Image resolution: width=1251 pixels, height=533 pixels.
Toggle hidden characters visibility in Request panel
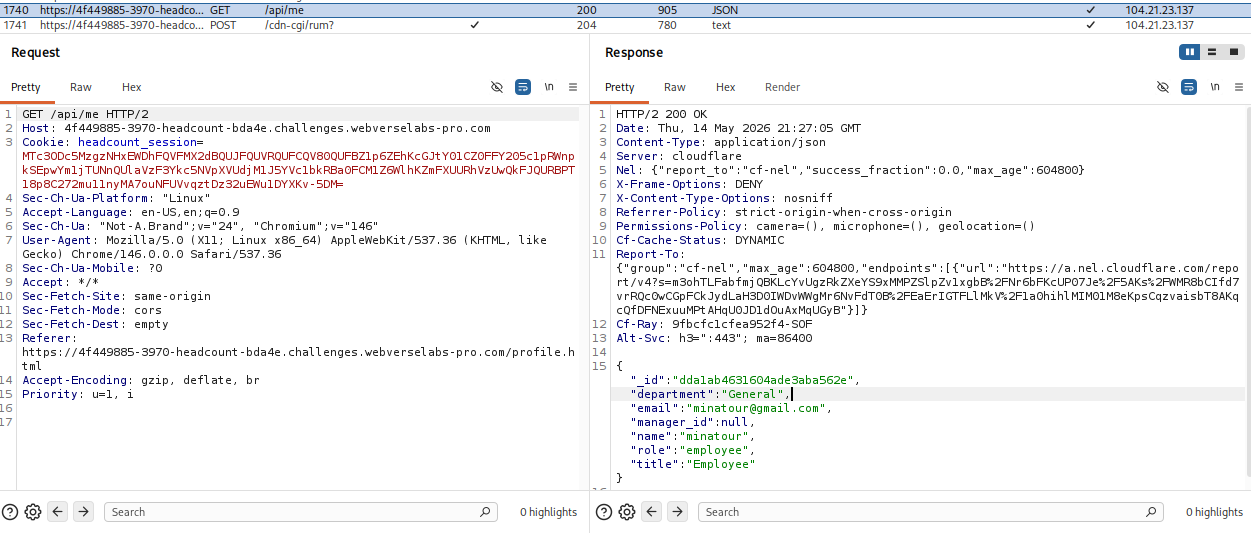click(497, 87)
